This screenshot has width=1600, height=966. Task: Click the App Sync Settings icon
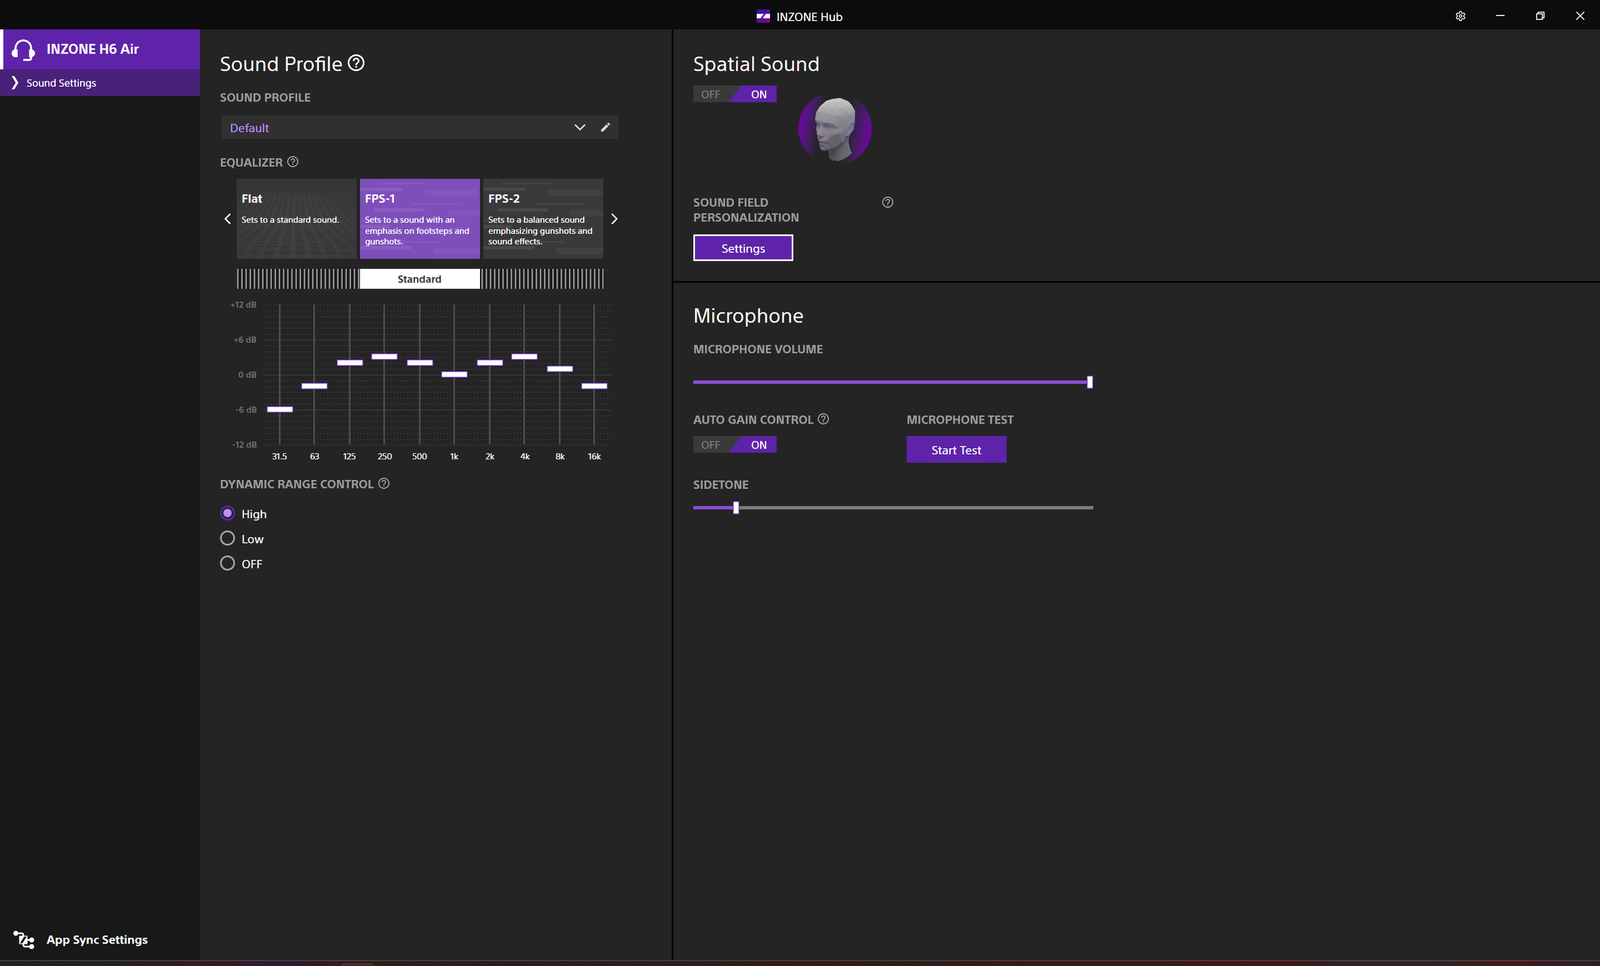click(24, 940)
